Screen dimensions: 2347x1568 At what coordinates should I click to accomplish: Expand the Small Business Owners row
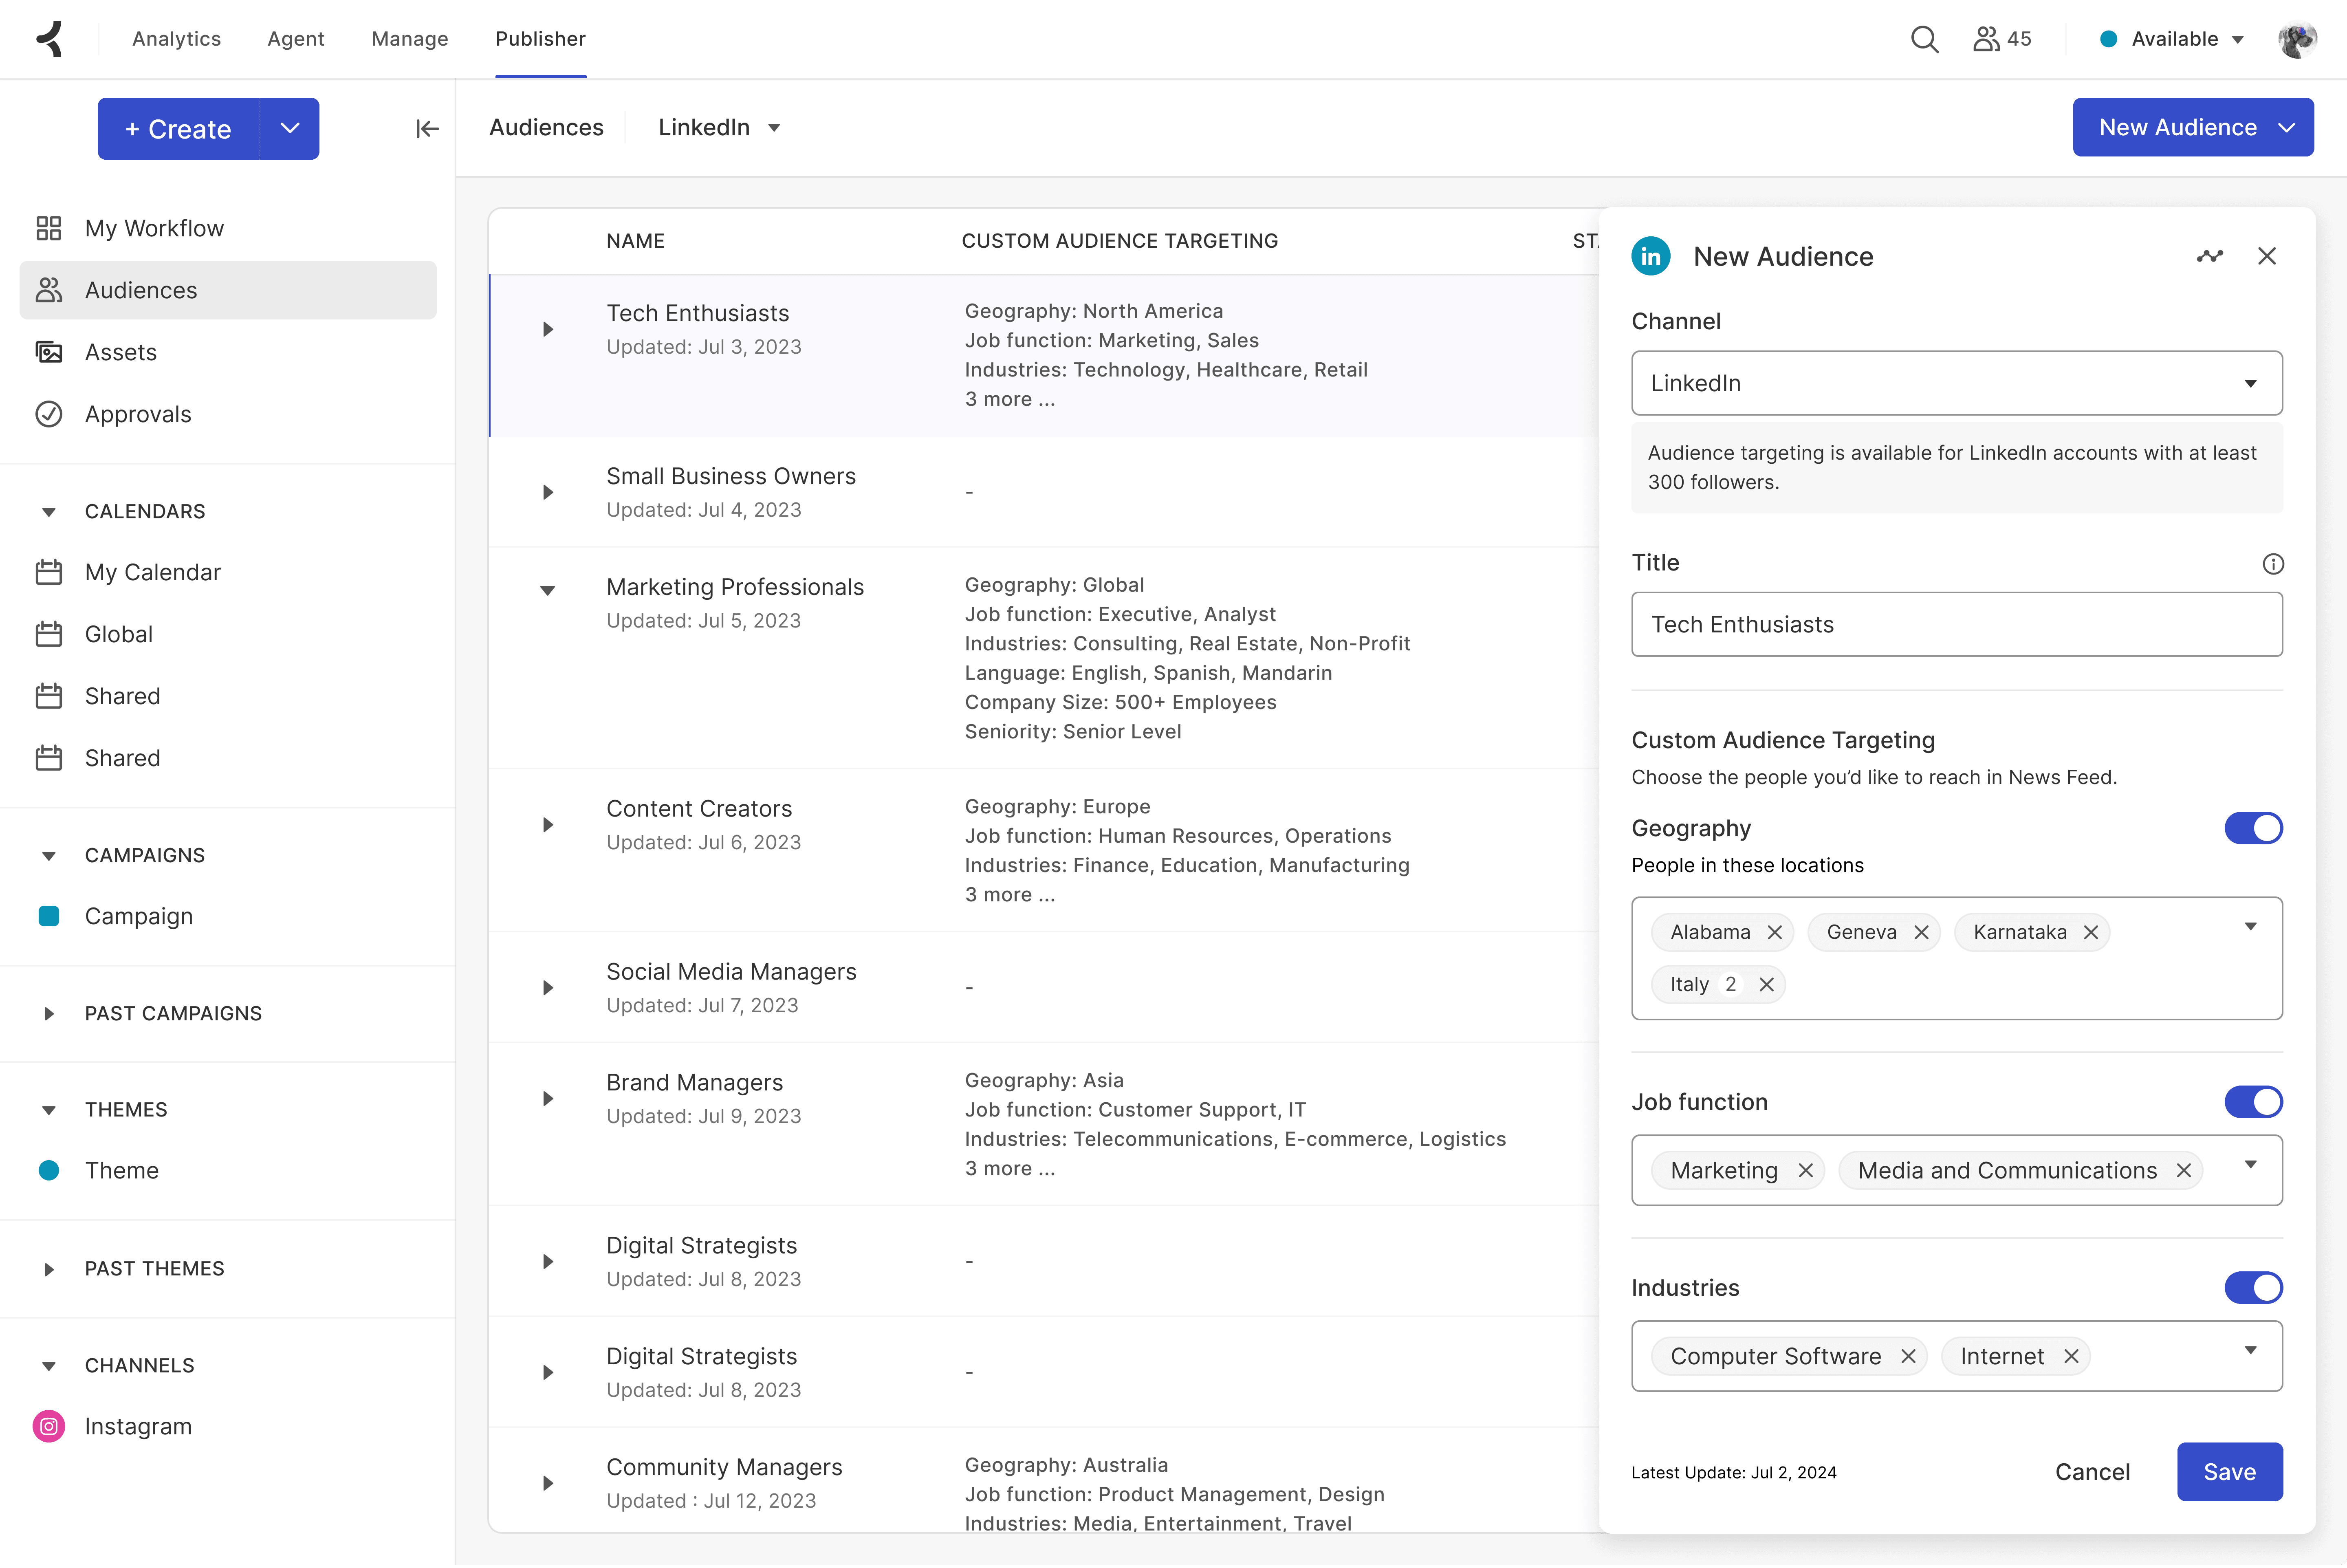(548, 492)
